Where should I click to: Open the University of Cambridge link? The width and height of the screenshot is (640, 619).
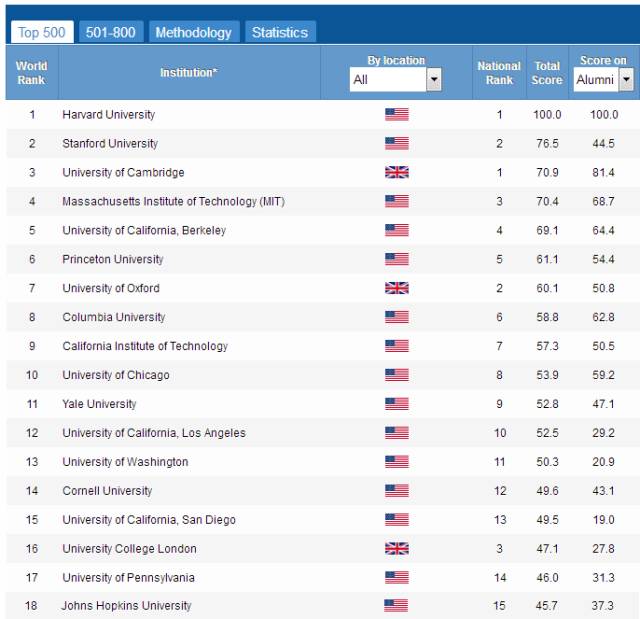(x=123, y=173)
